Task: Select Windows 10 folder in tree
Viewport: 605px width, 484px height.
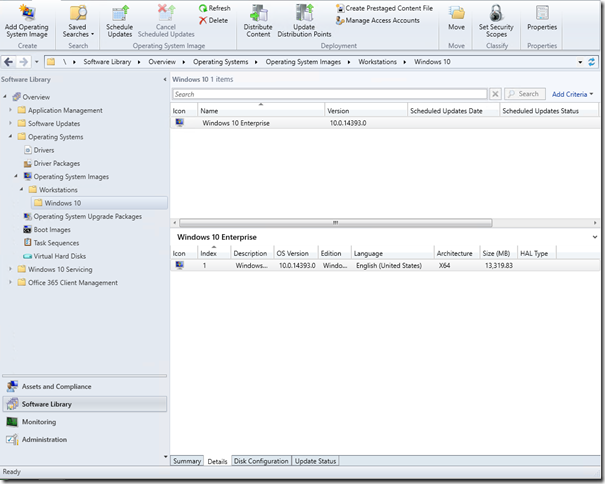Action: point(99,203)
